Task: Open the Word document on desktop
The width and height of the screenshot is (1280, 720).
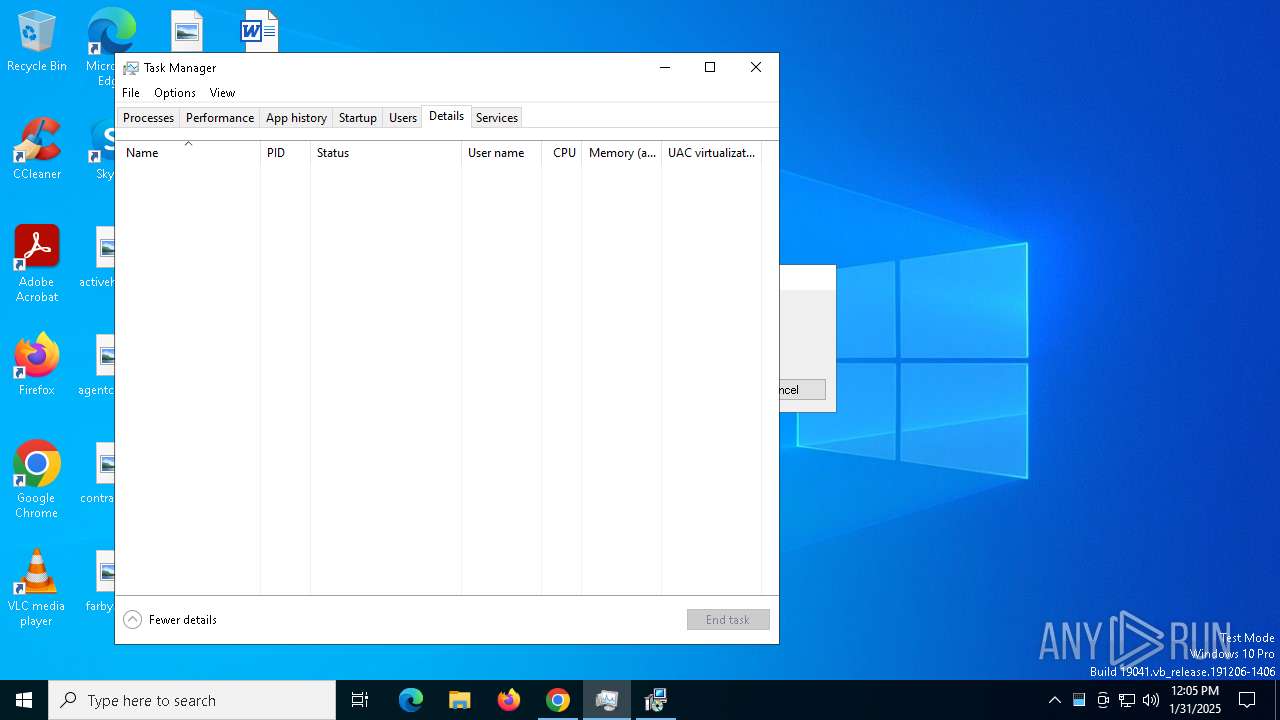Action: (x=259, y=31)
